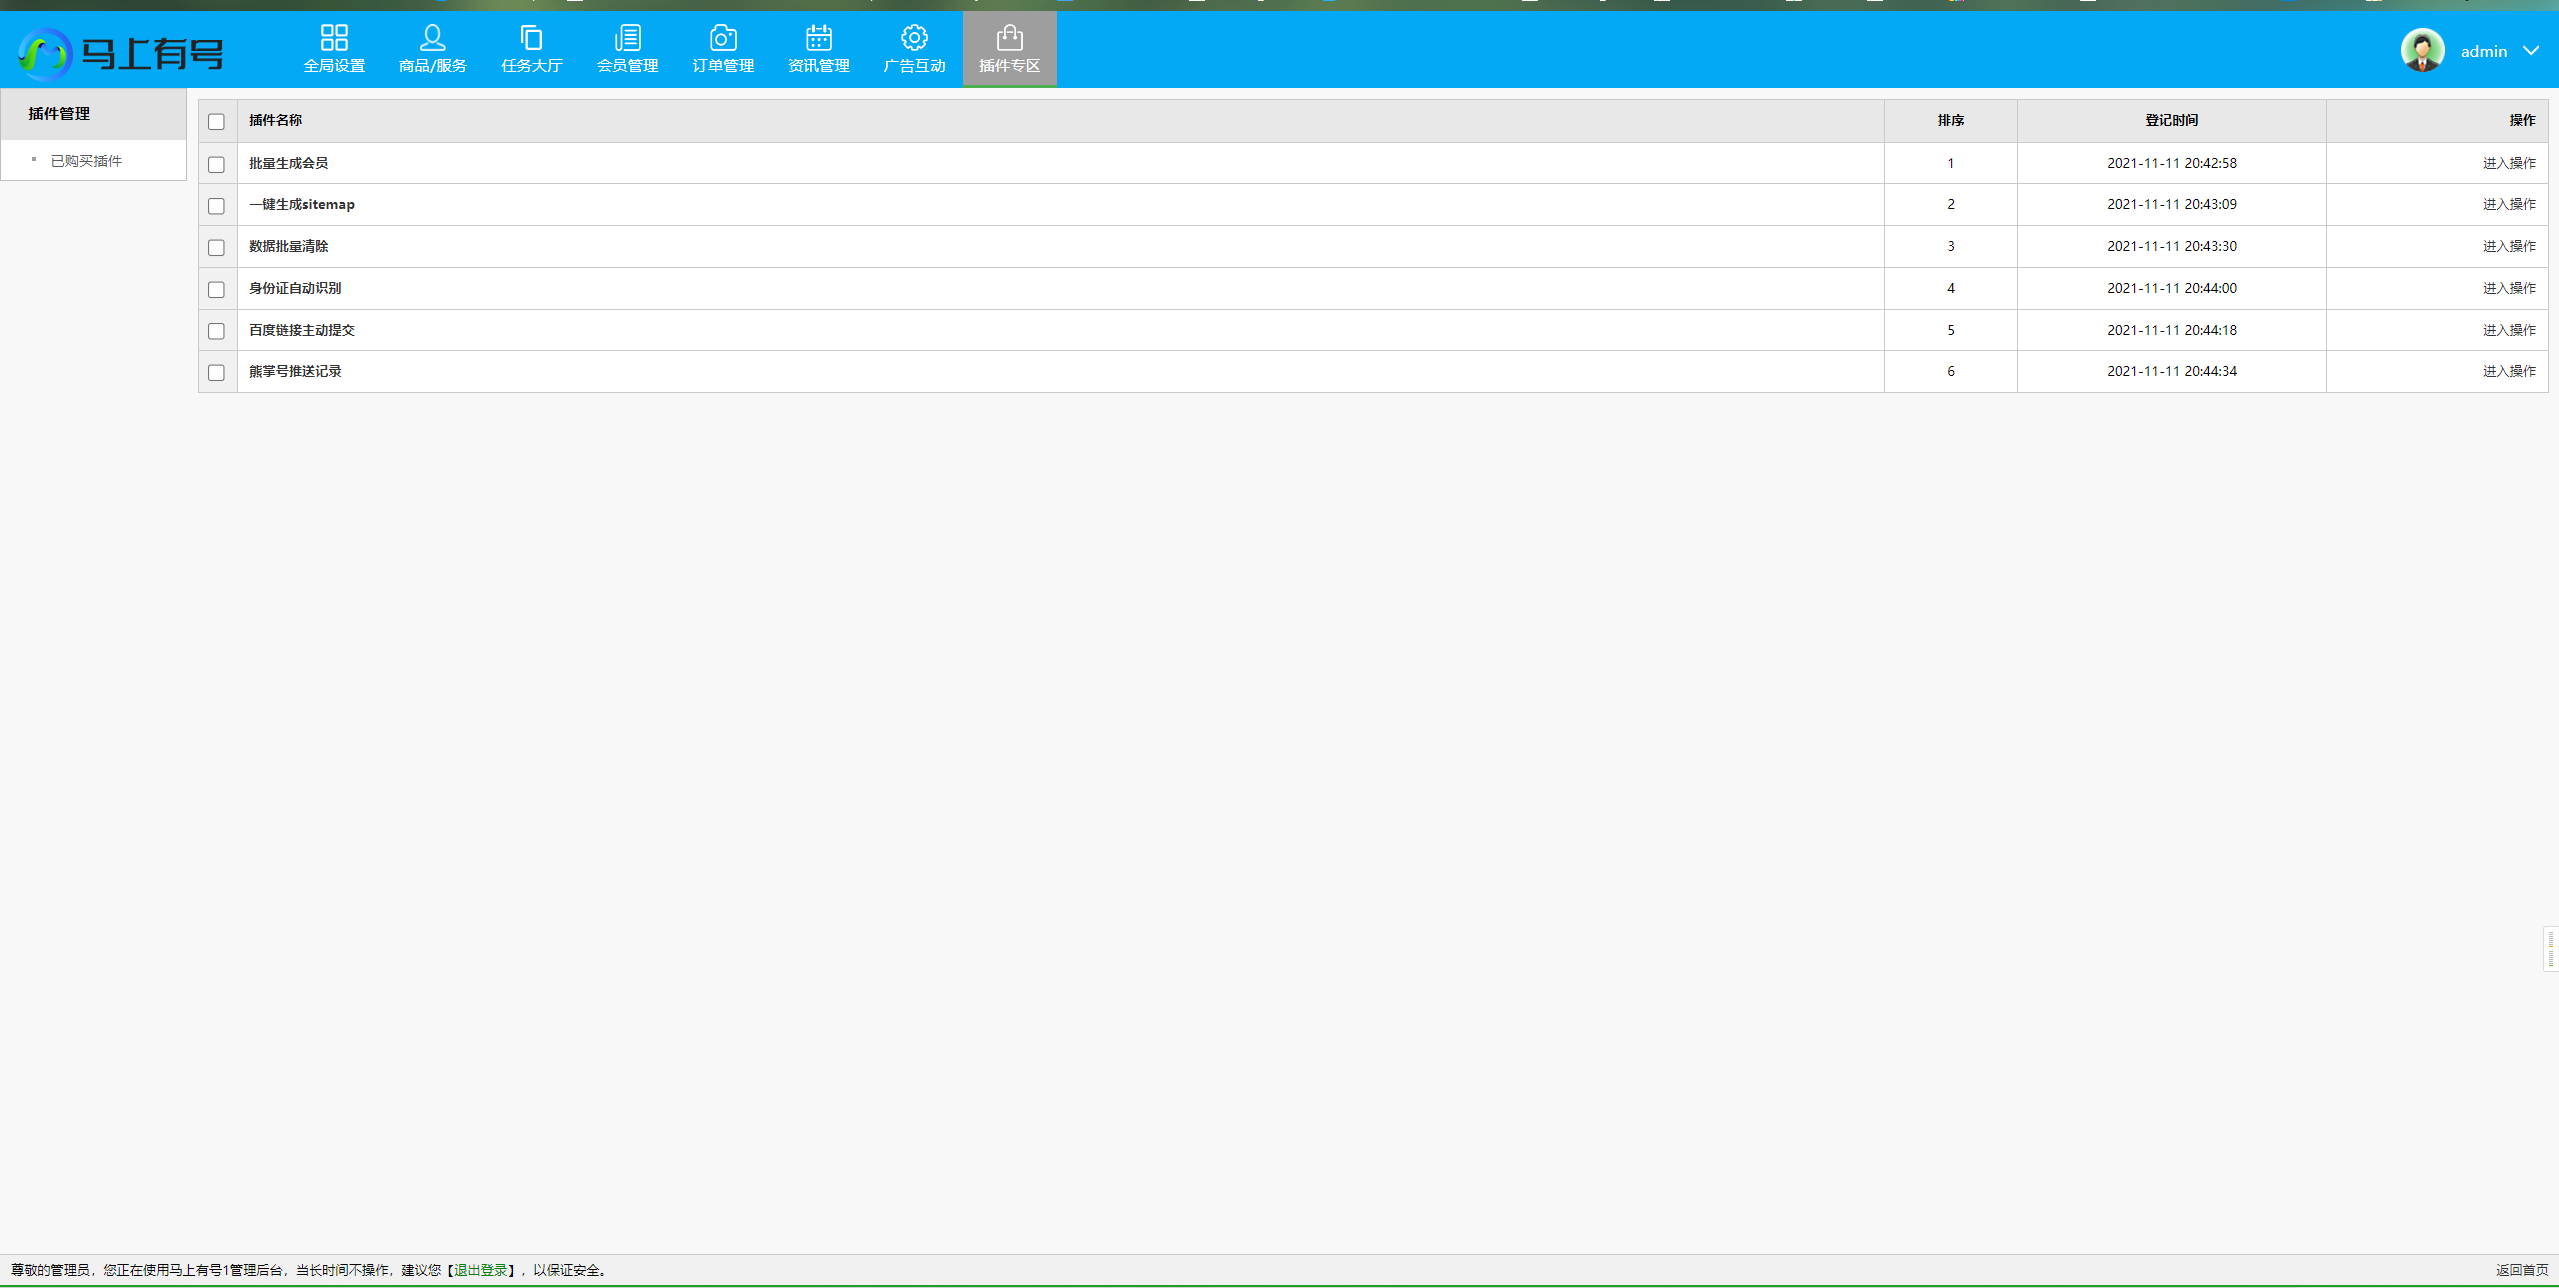Click the admin avatar picture
The width and height of the screenshot is (2559, 1288).
(2422, 50)
